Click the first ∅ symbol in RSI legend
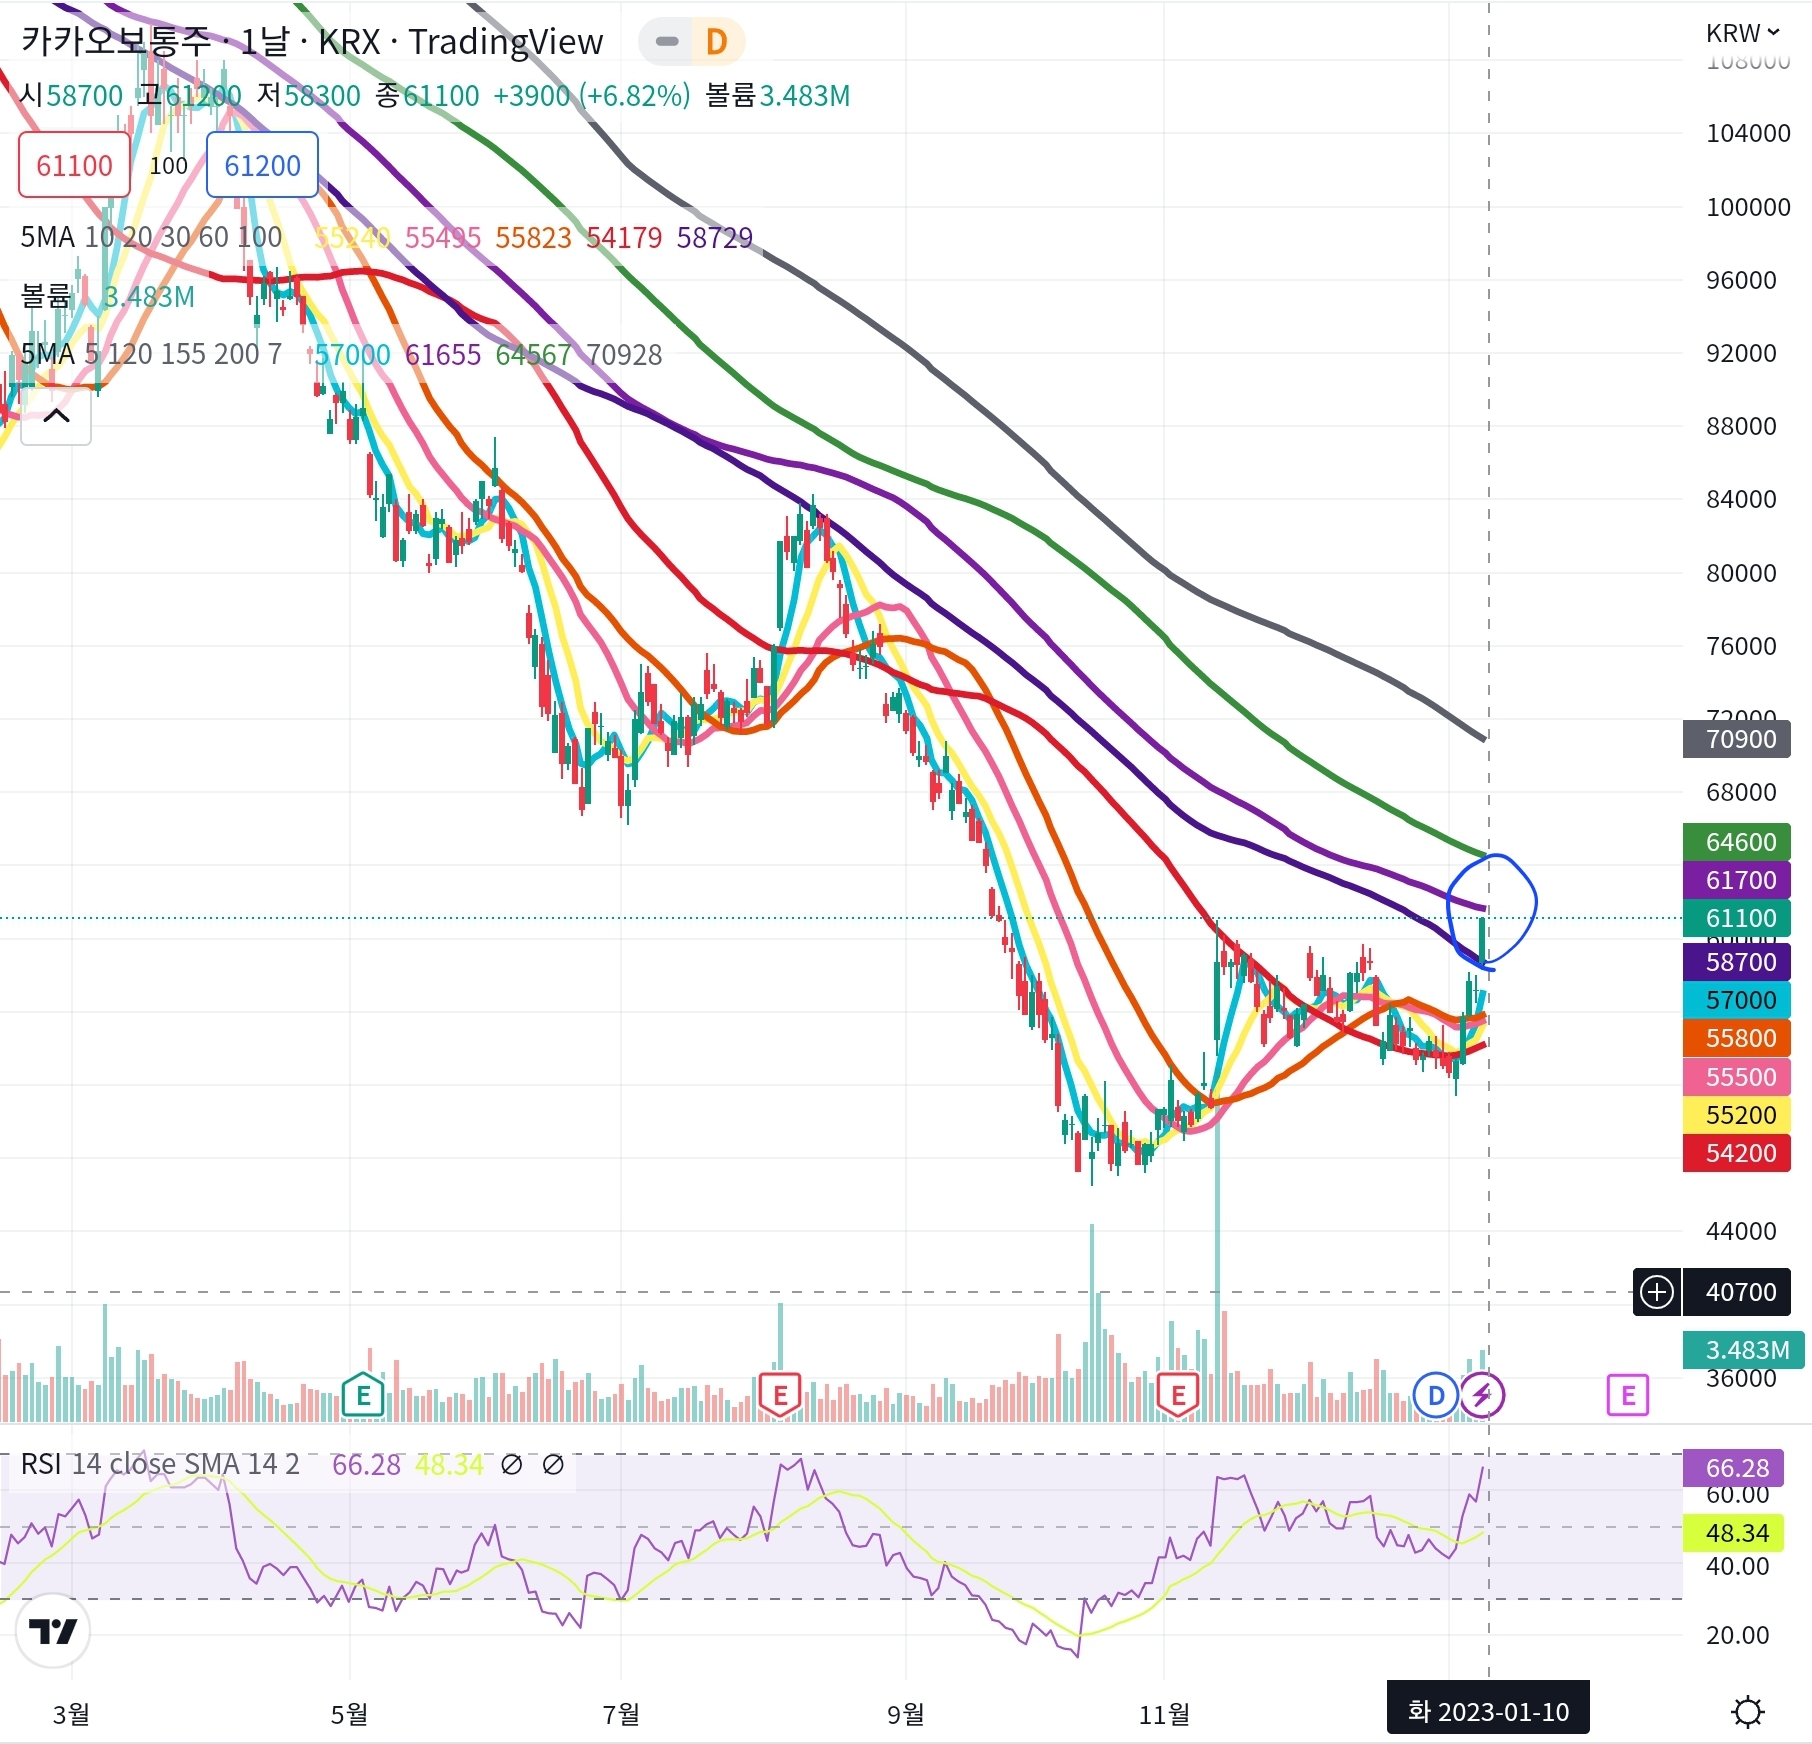Viewport: 1812px width, 1744px height. pyautogui.click(x=511, y=1465)
